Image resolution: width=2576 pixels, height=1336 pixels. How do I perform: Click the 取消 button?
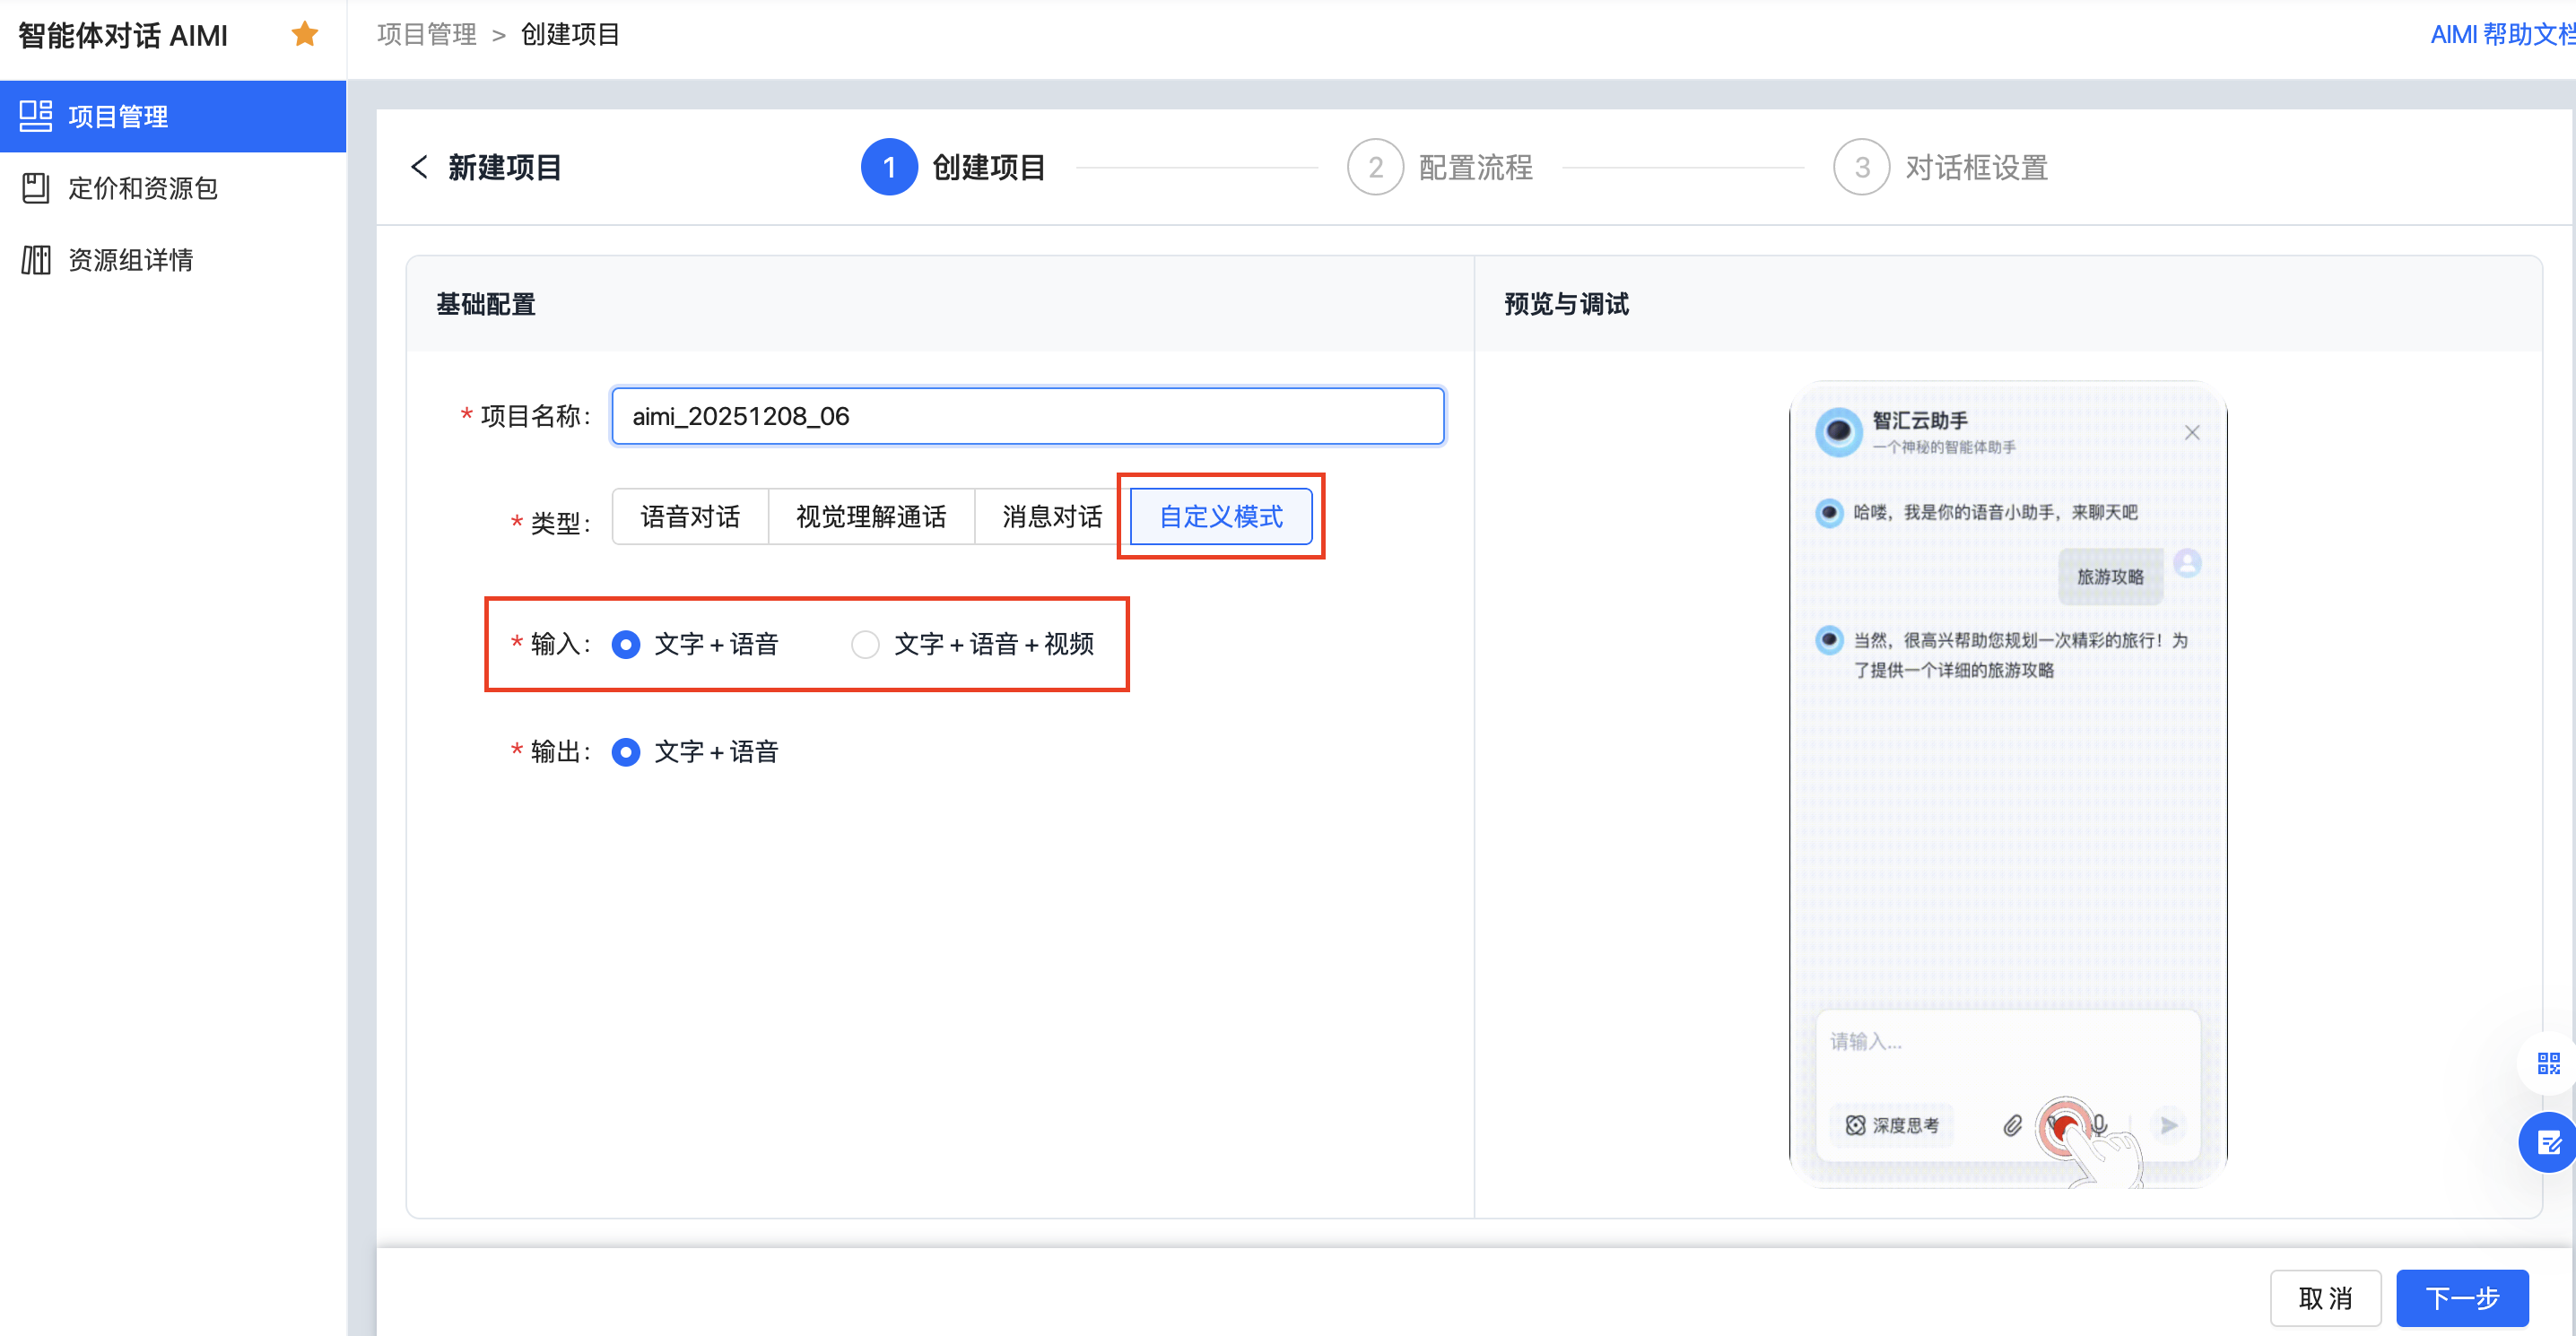pos(2325,1298)
